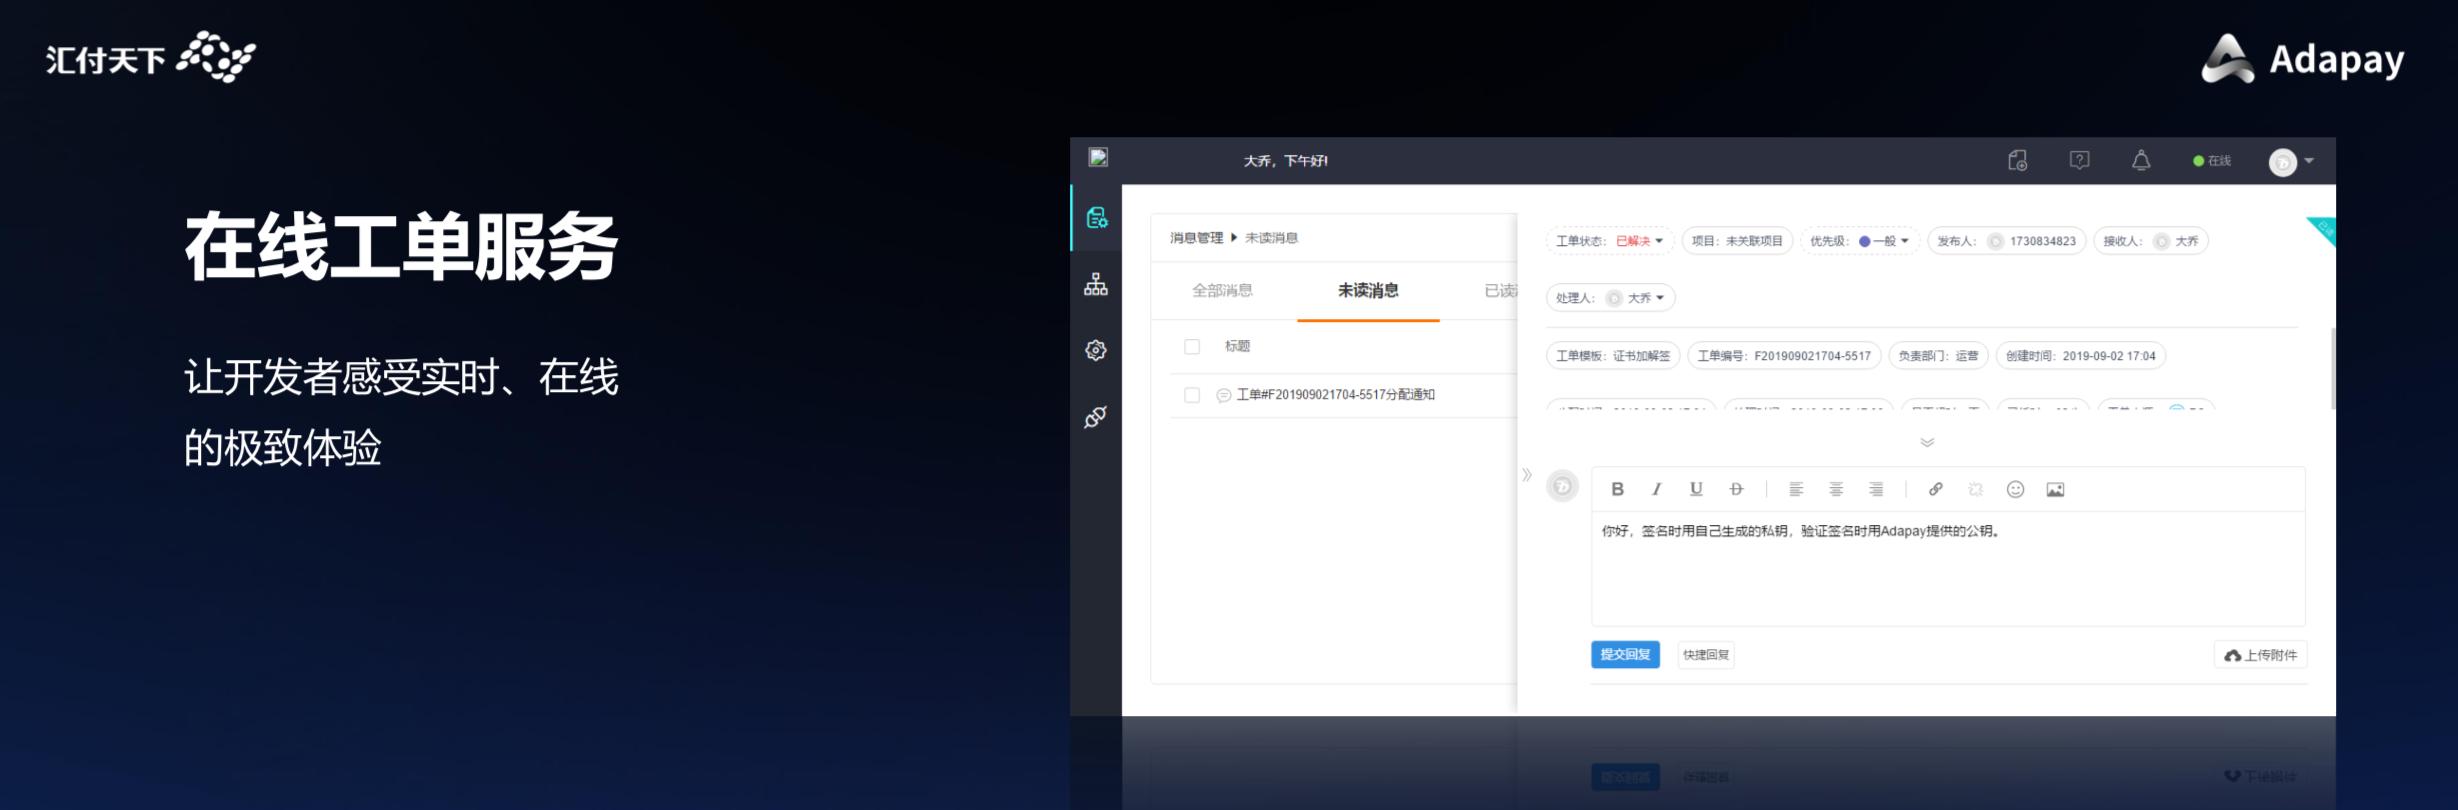This screenshot has height=810, width=2458.
Task: Click into the reply text editor
Action: [1948, 568]
